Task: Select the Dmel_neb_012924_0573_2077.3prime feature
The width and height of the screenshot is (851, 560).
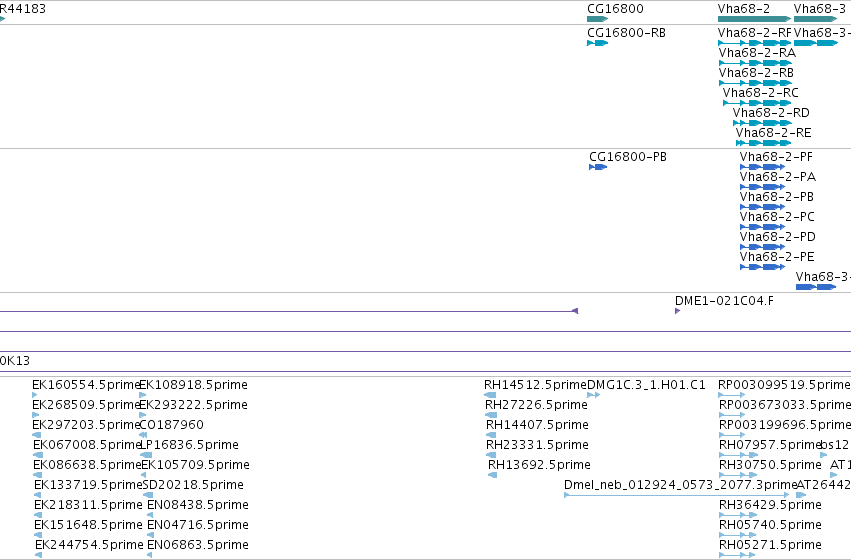Action: [x=681, y=485]
